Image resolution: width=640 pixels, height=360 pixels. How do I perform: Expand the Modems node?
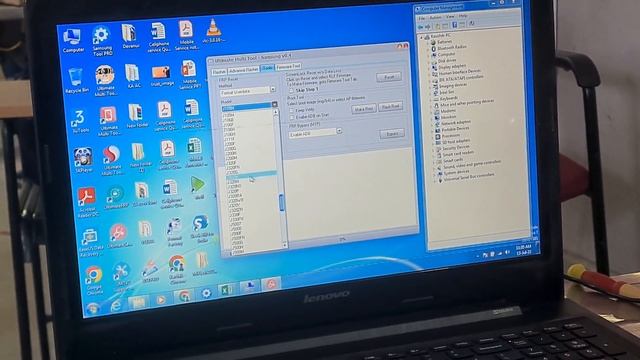[431, 112]
